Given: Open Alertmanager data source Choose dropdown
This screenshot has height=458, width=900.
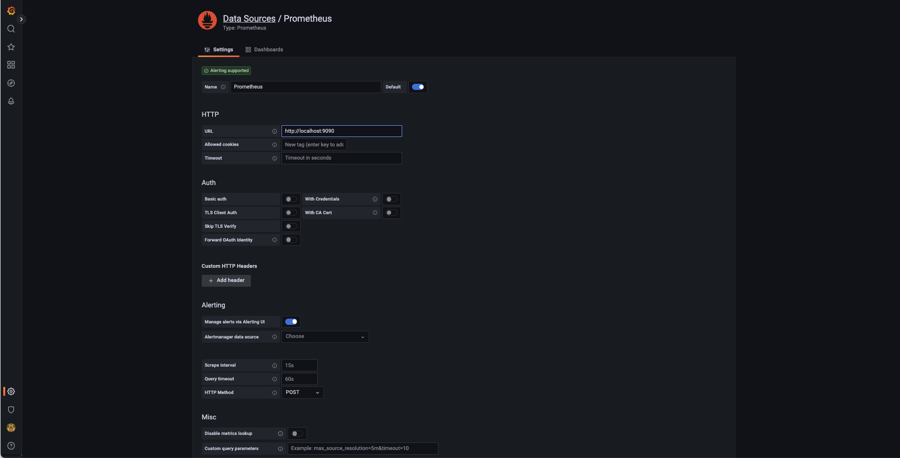Looking at the screenshot, I should click(x=325, y=337).
